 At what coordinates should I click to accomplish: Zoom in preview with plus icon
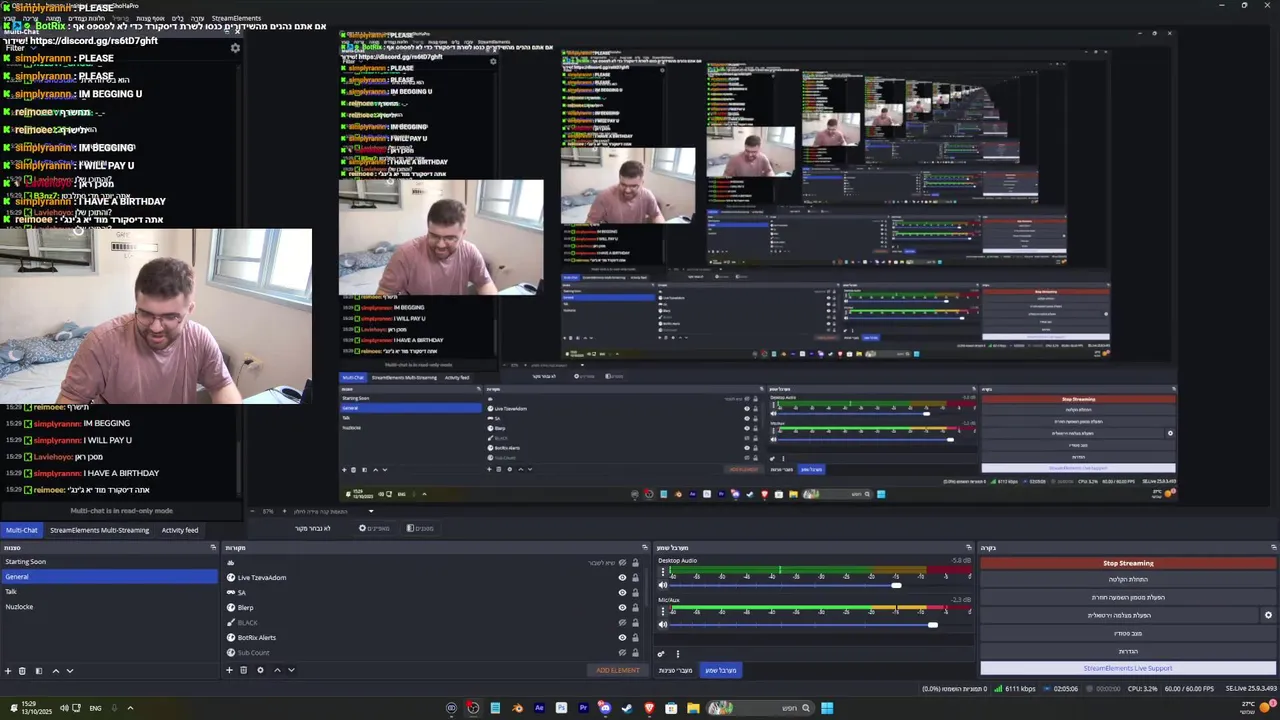pyautogui.click(x=284, y=511)
